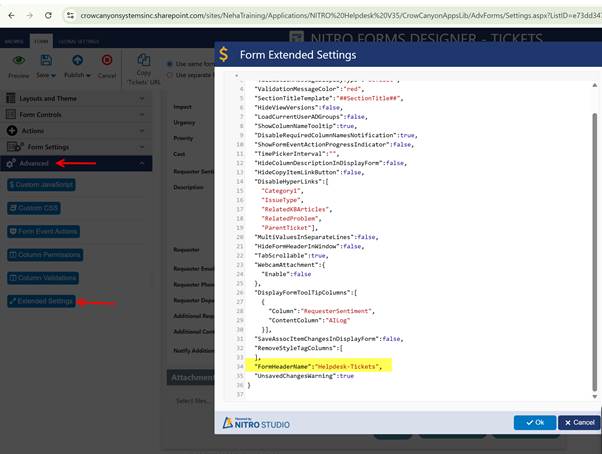The image size is (602, 454).
Task: Click the Publish upload icon
Action: click(x=75, y=62)
